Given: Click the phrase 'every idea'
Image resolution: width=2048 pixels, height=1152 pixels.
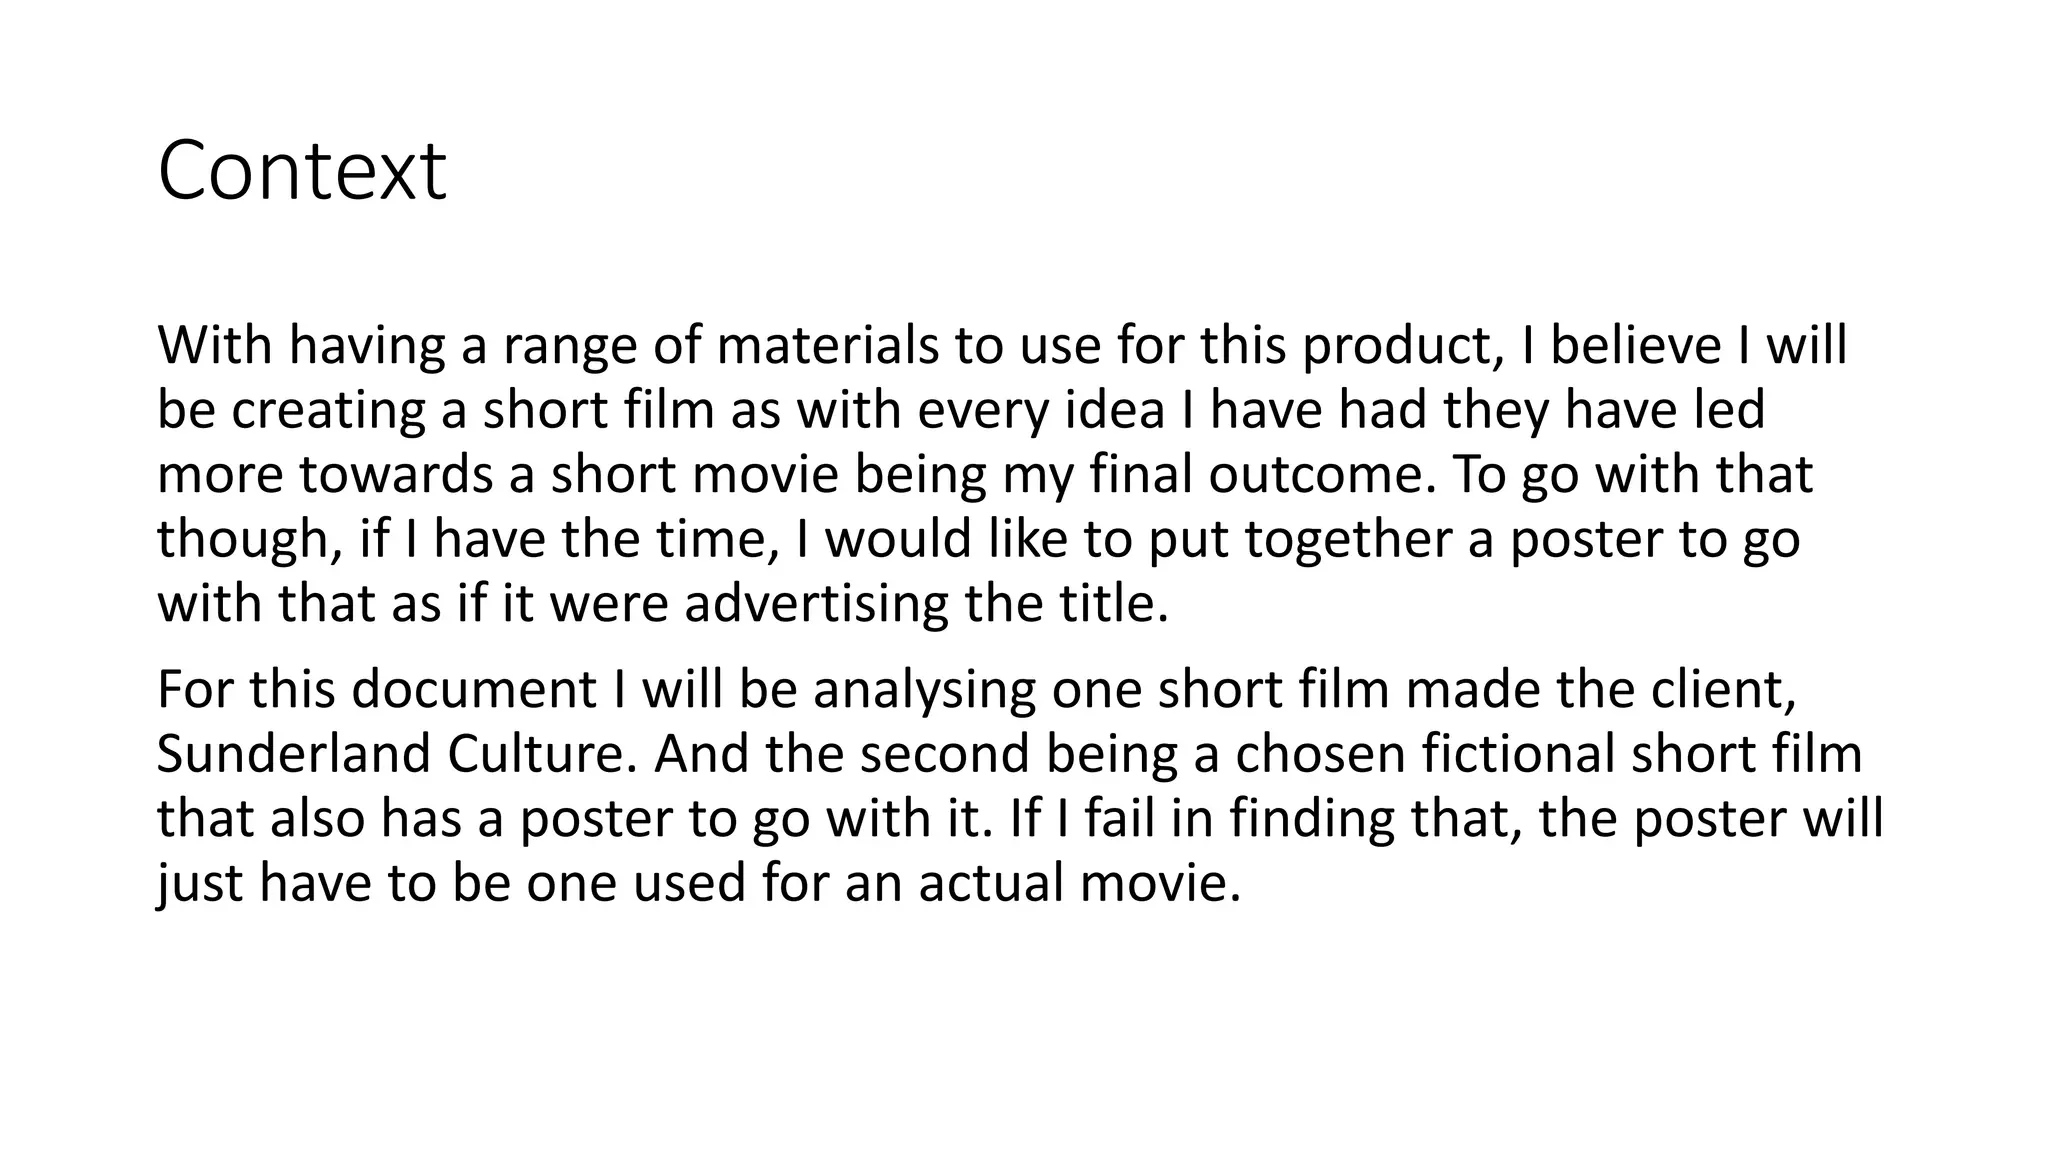Looking at the screenshot, I should (1041, 410).
